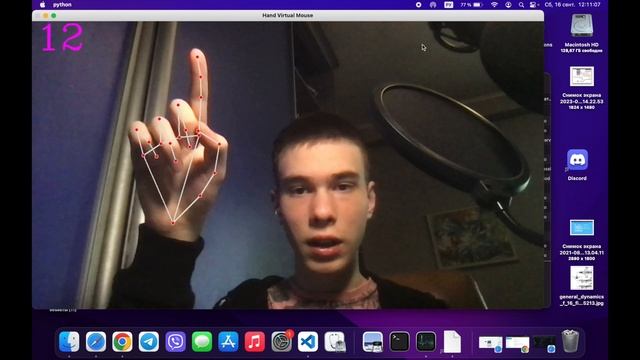The image size is (640, 360).
Task: Launch Viber from the Dock
Action: pyautogui.click(x=175, y=341)
